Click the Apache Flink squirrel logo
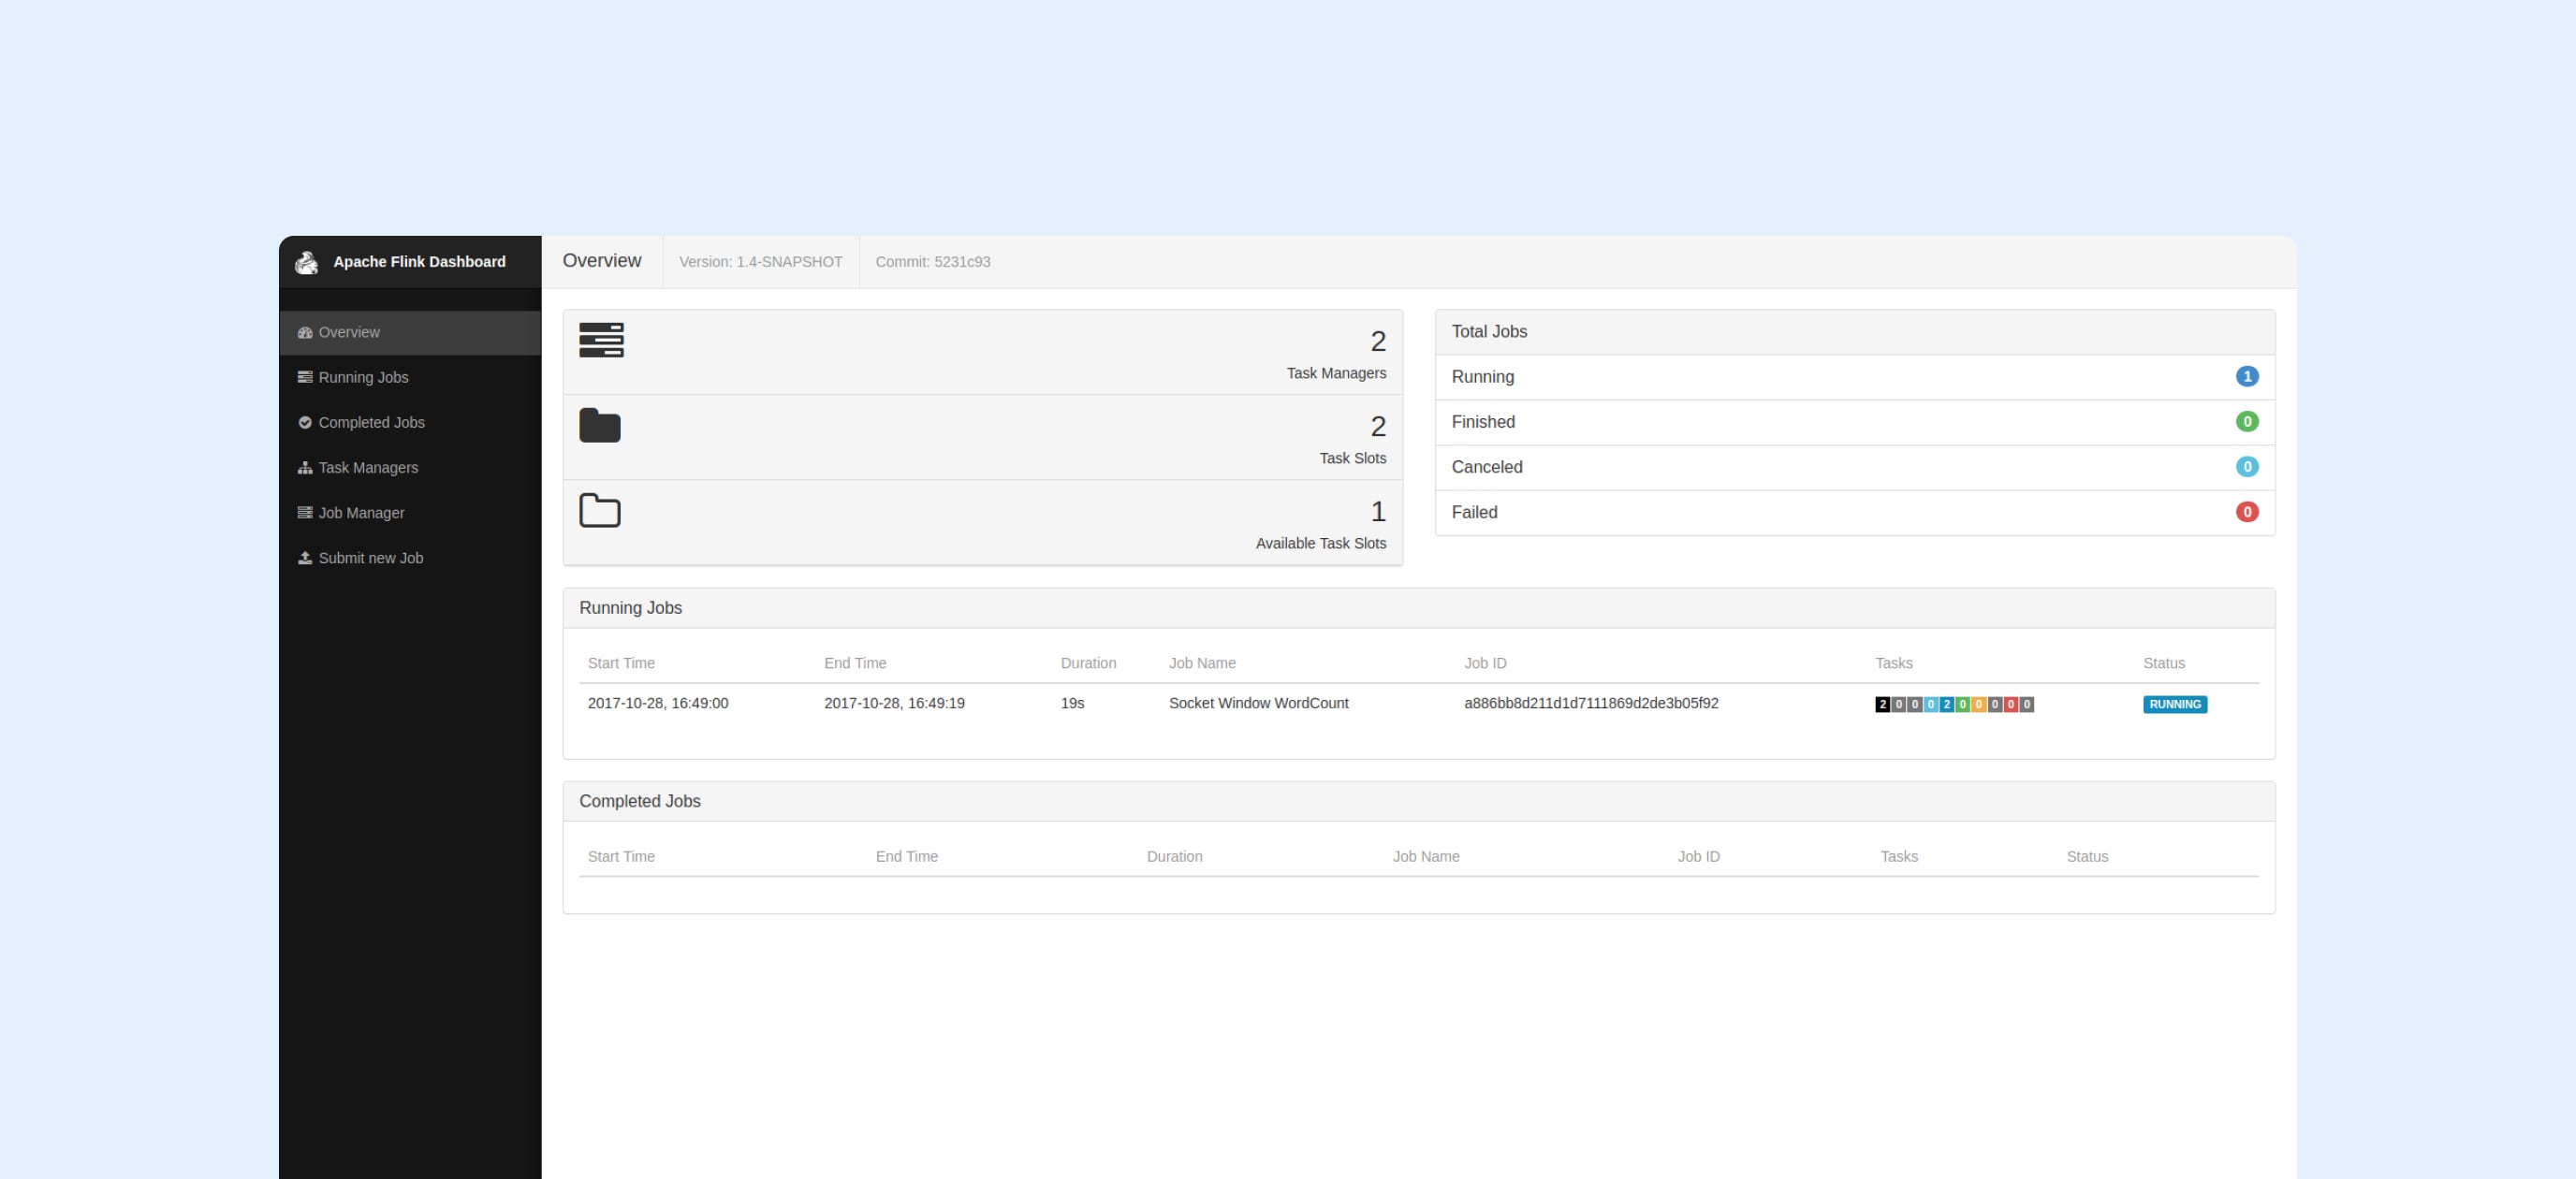 (x=306, y=262)
